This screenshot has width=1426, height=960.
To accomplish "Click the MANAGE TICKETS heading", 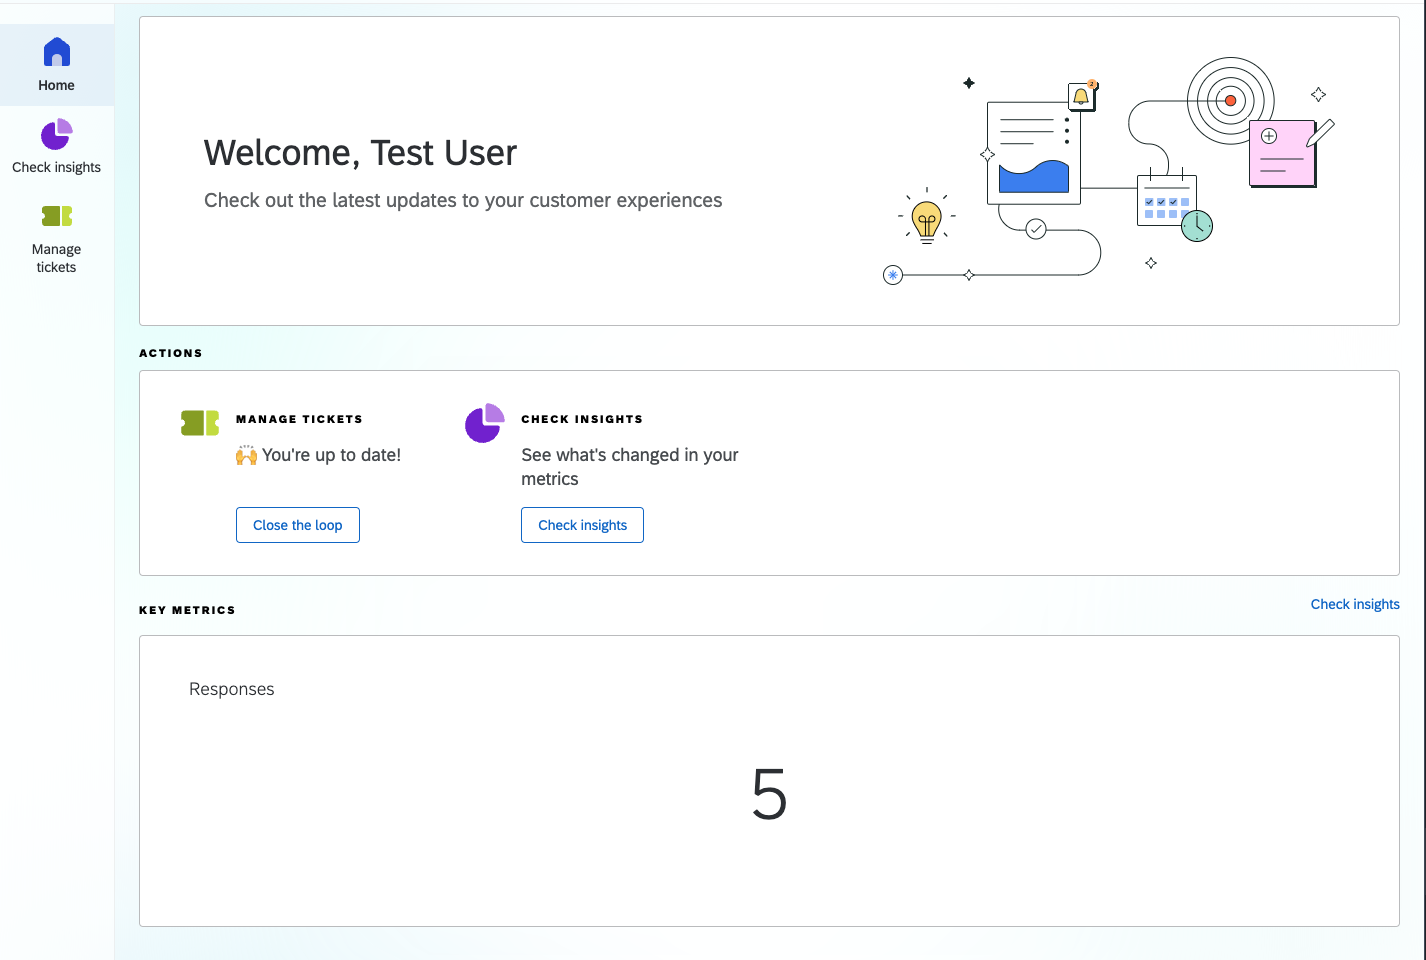I will tap(299, 419).
